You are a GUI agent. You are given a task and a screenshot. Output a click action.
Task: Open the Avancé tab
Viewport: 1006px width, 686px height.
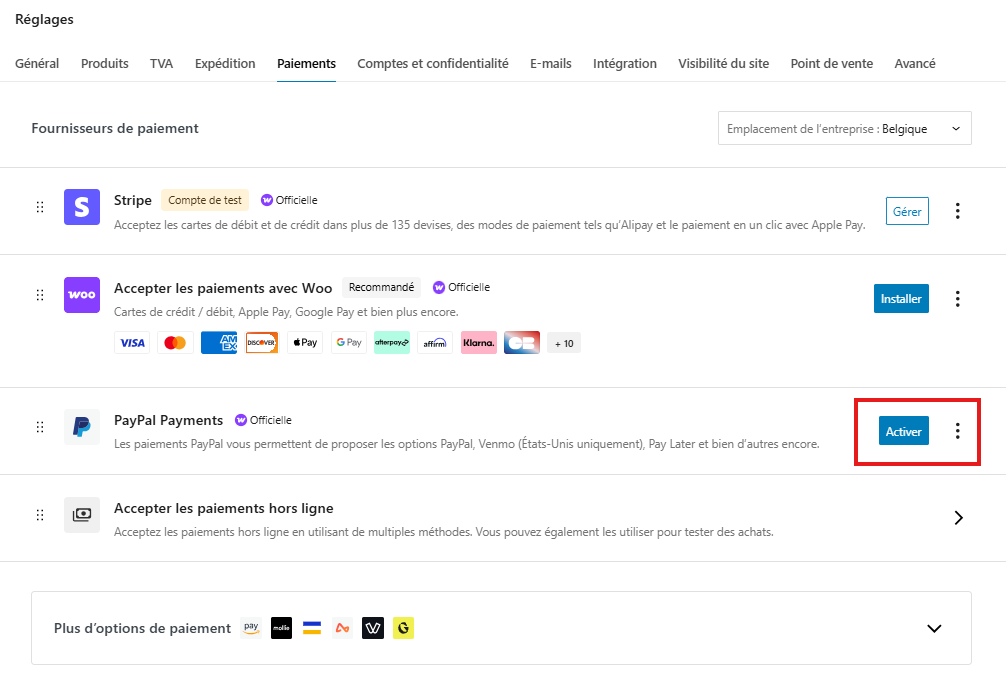(x=915, y=64)
